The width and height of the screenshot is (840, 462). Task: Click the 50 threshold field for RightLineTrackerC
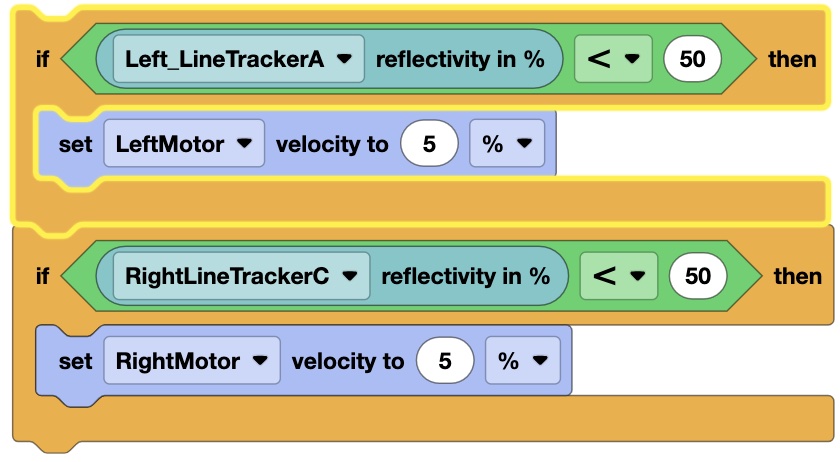(x=698, y=276)
